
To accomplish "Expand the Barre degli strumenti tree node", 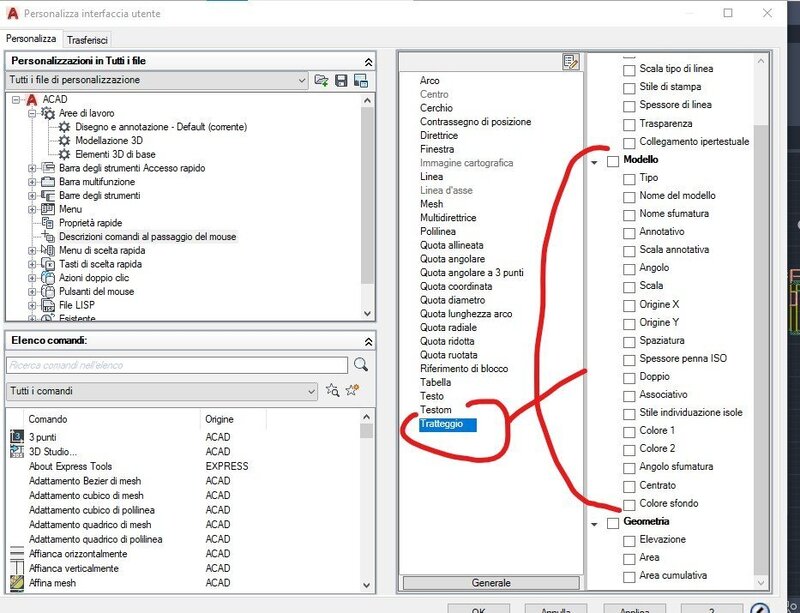I will coord(32,195).
